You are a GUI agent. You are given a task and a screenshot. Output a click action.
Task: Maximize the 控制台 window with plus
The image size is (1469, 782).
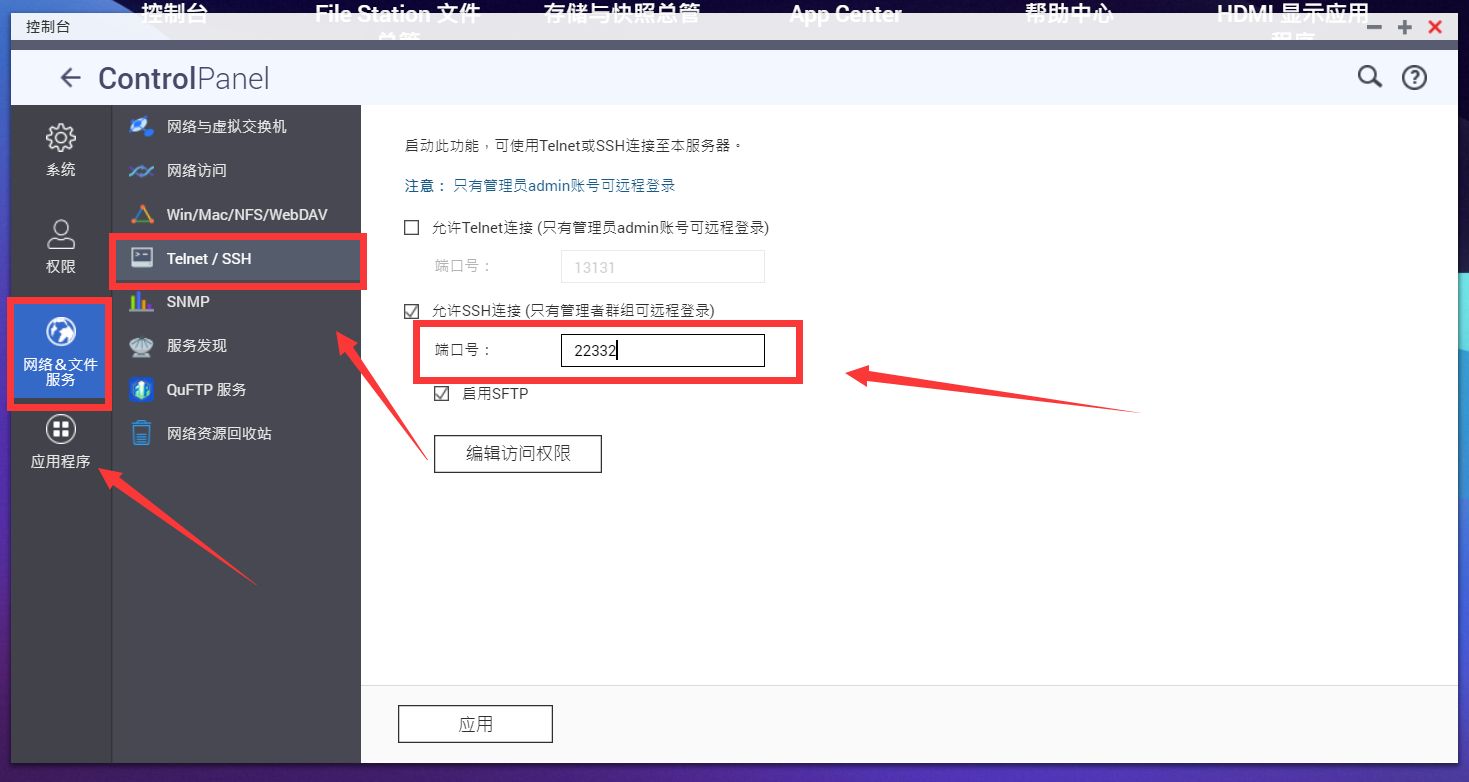pyautogui.click(x=1405, y=27)
